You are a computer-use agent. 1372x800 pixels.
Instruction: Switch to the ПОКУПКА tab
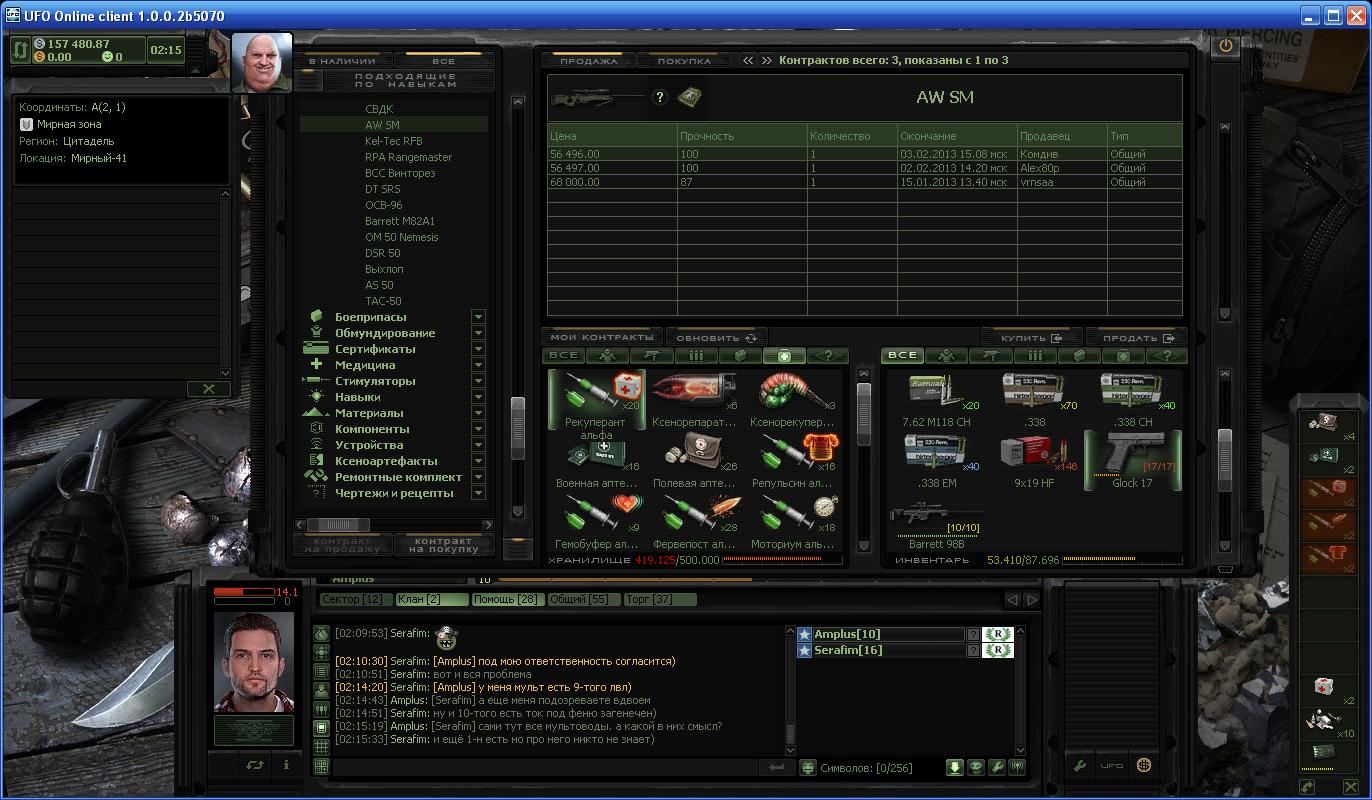(x=684, y=61)
